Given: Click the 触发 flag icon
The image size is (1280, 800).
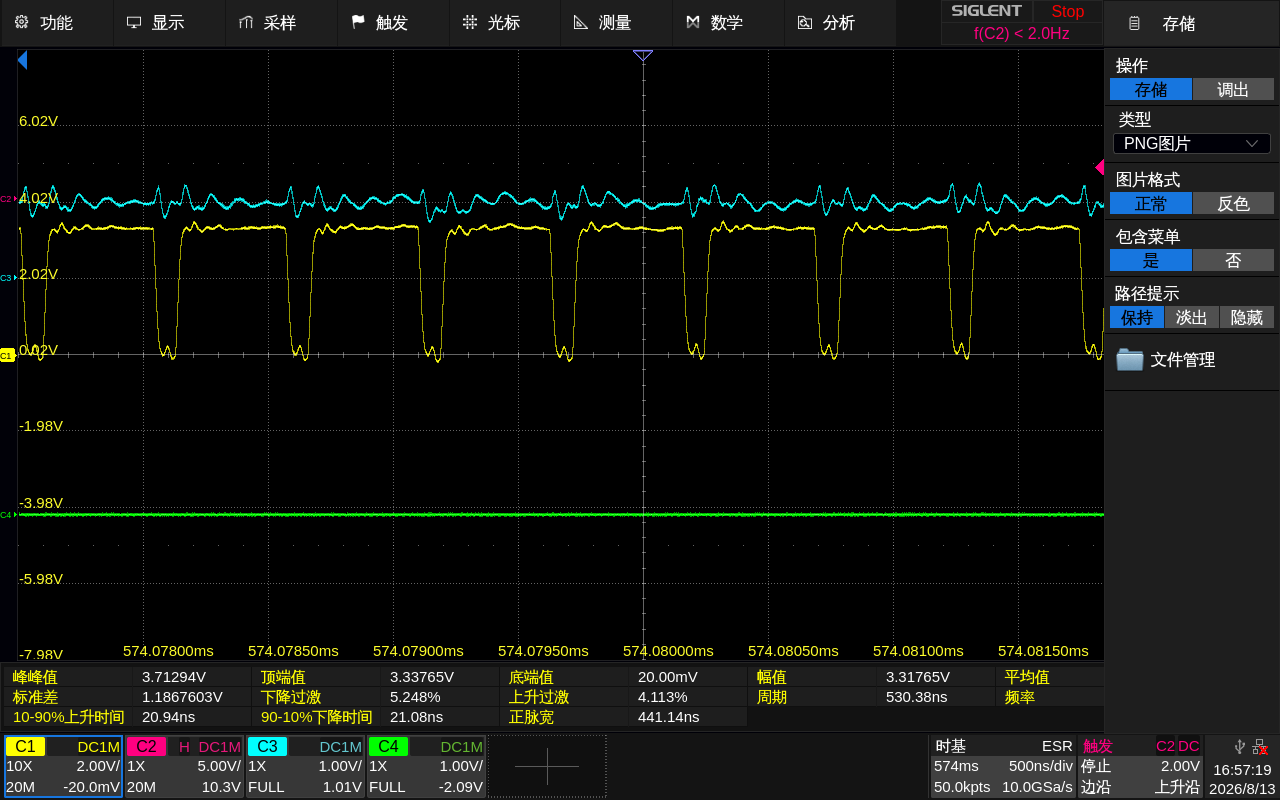Looking at the screenshot, I should [357, 22].
